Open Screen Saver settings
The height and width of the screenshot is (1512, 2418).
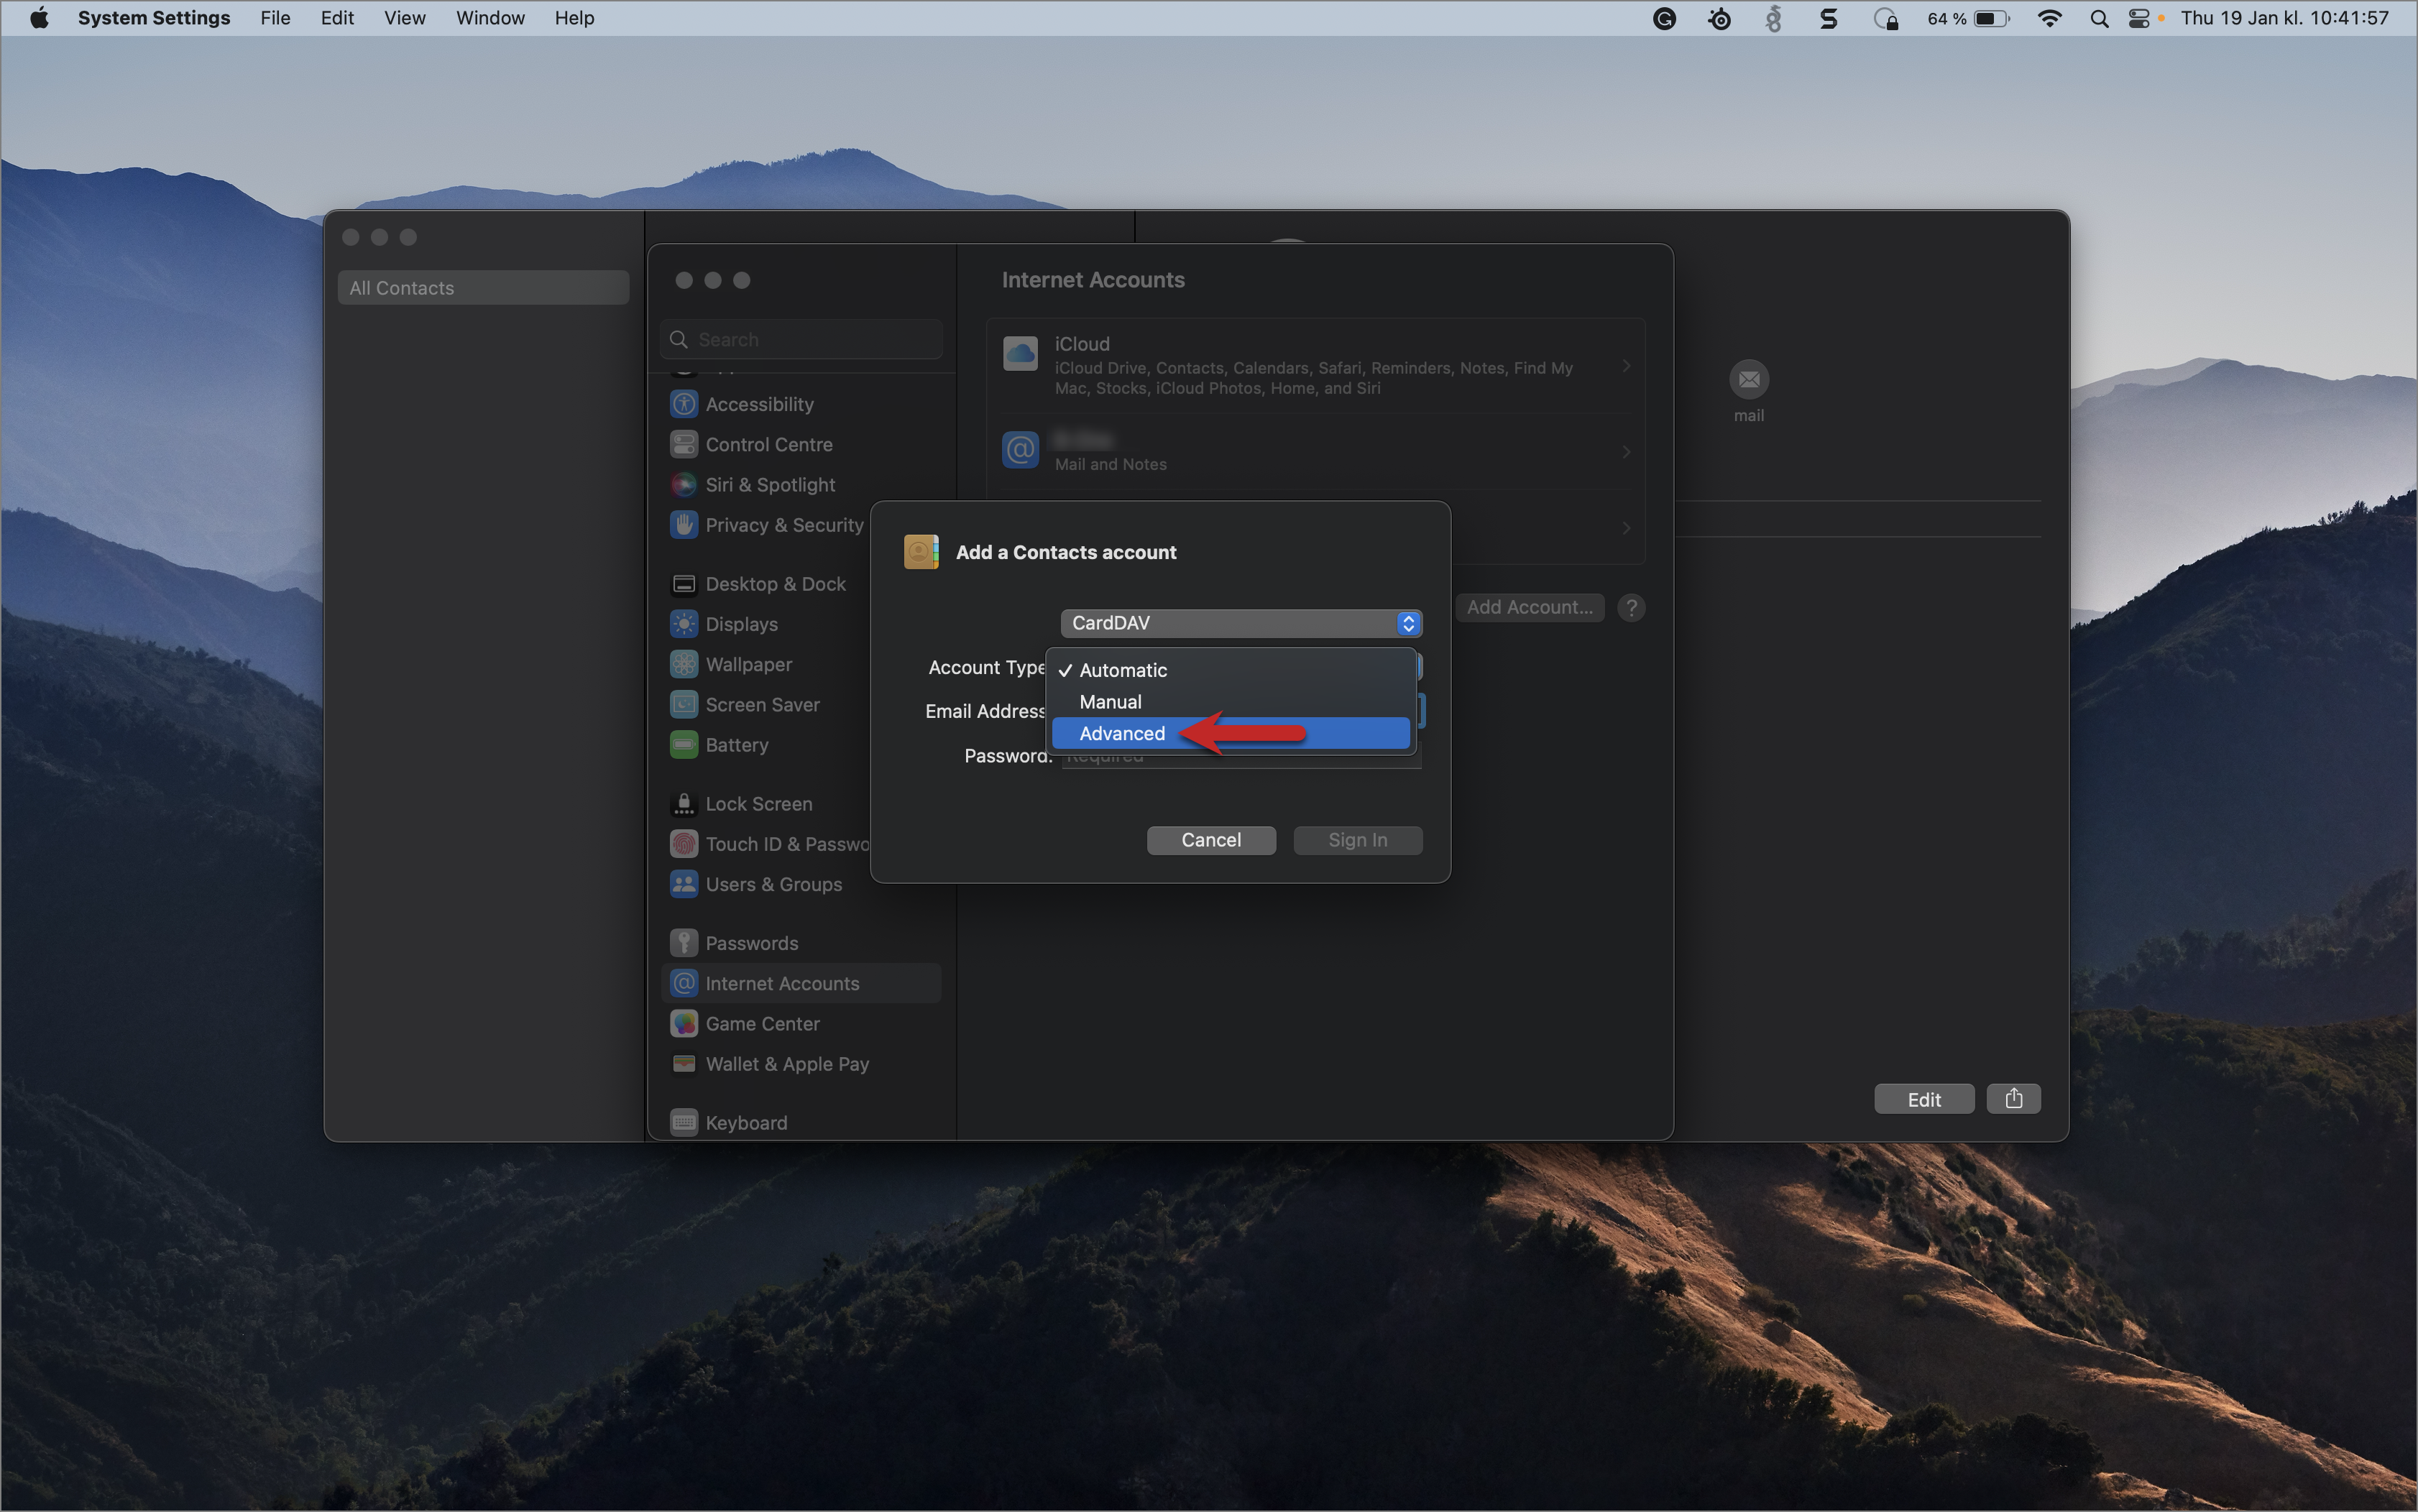[x=767, y=704]
